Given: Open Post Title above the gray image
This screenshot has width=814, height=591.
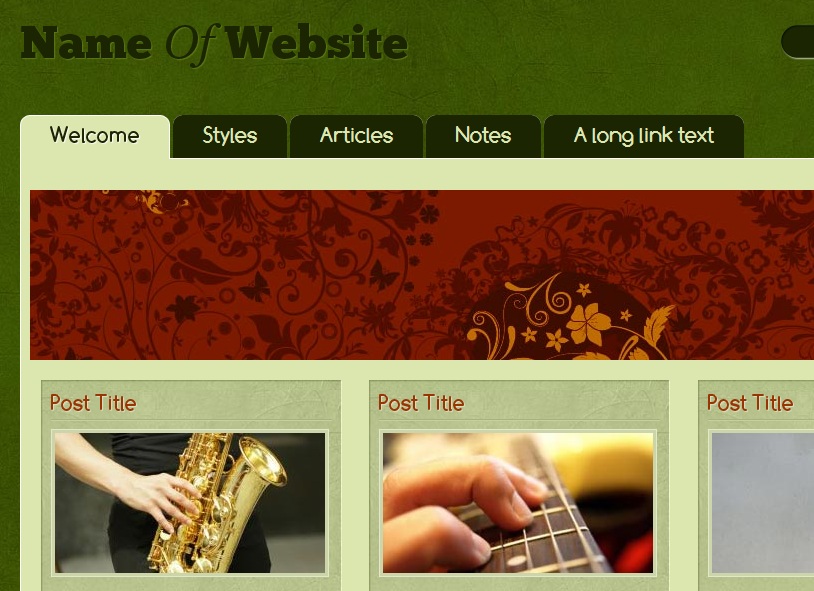Looking at the screenshot, I should coord(750,403).
